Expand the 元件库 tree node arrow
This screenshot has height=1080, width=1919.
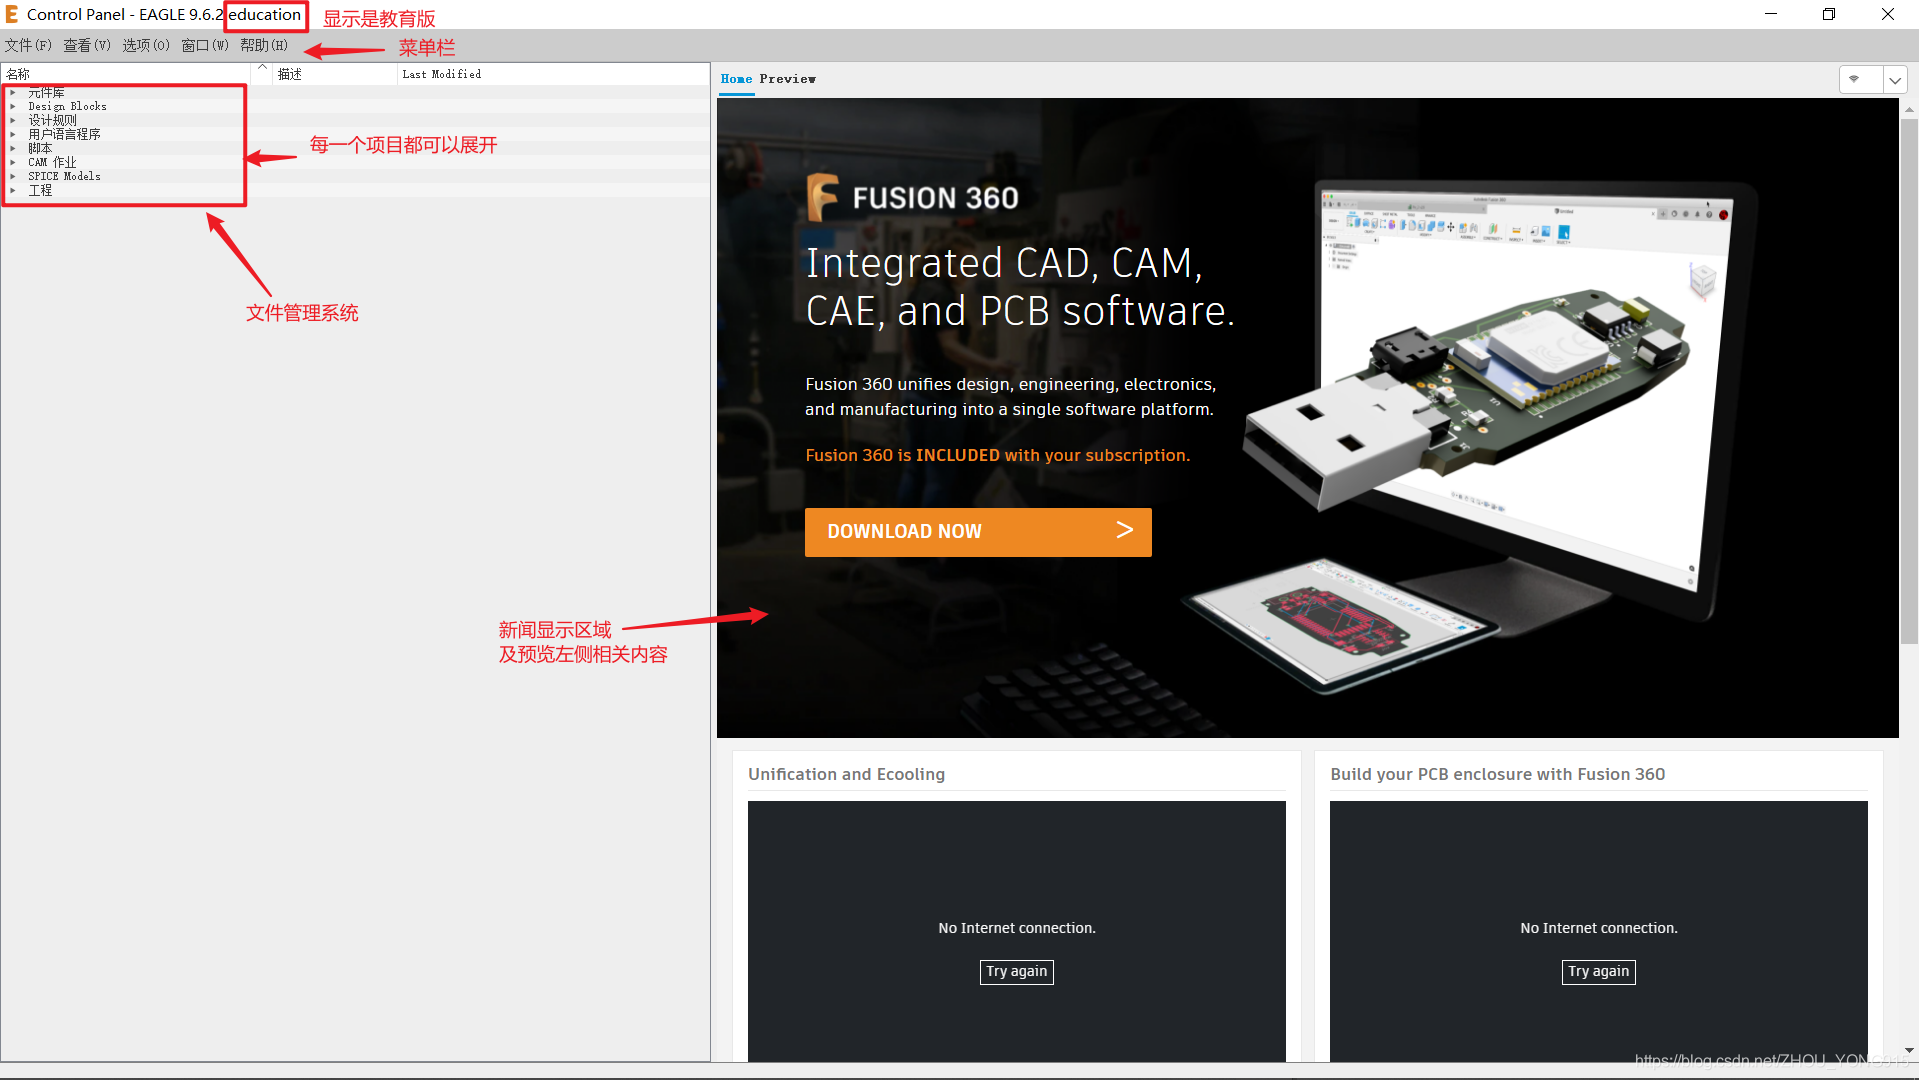[13, 92]
